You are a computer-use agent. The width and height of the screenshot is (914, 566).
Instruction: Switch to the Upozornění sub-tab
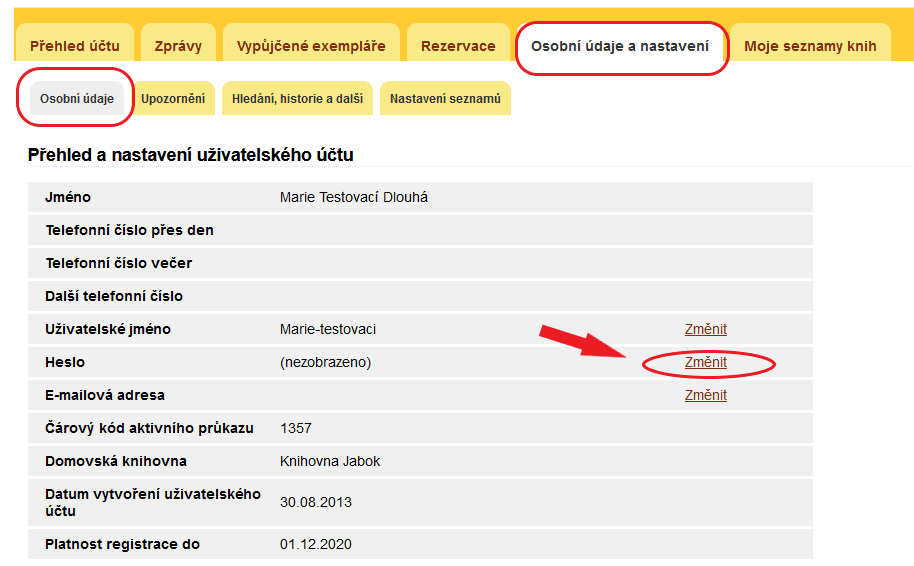tap(173, 98)
